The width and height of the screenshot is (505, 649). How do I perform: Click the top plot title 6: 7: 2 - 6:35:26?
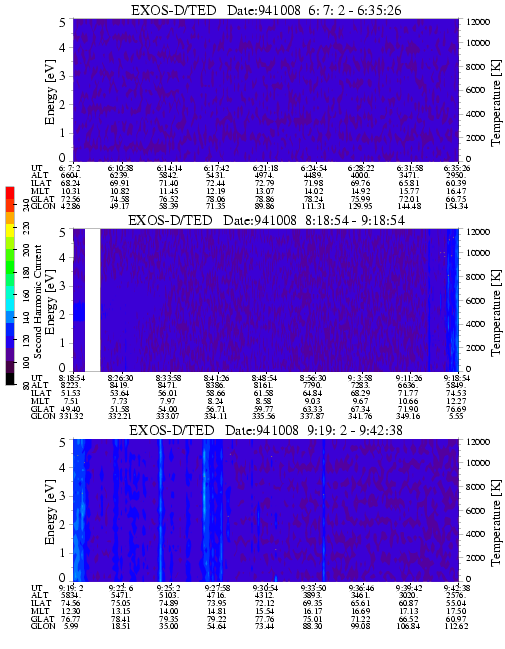[355, 10]
